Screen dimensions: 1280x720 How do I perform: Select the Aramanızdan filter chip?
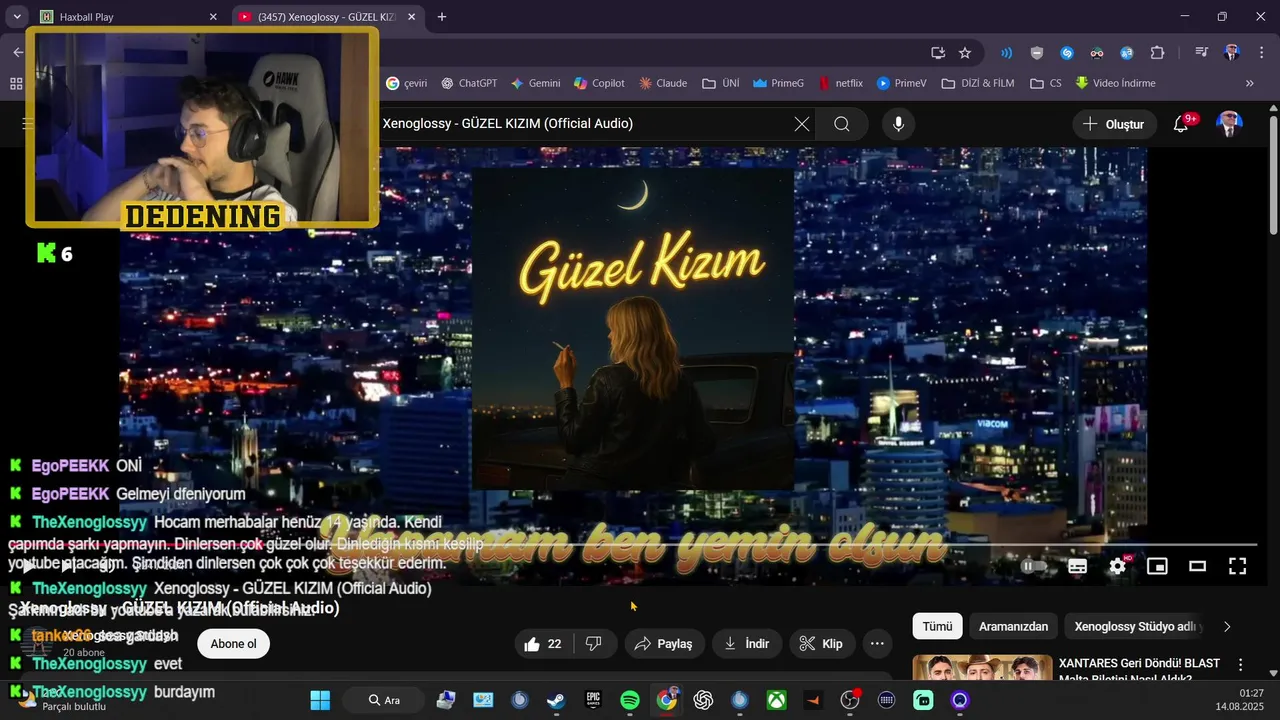tap(1014, 627)
